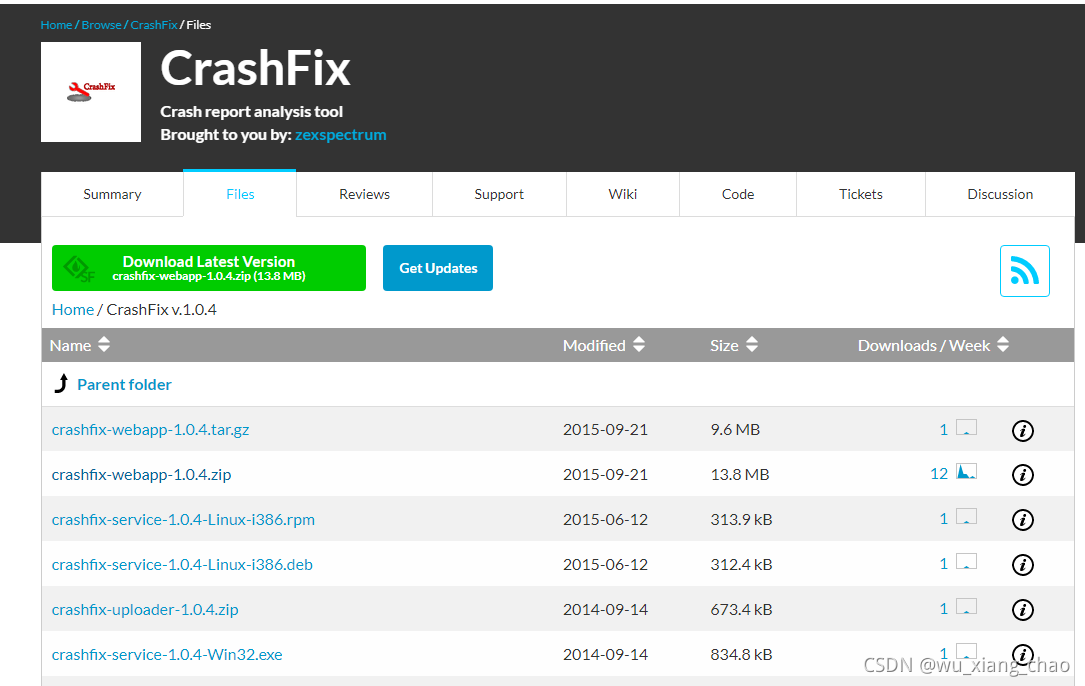Viewport: 1085px width, 686px height.
Task: Click the info icon for crashfix-webapp-1.0.4.tar.gz
Action: click(x=1022, y=430)
